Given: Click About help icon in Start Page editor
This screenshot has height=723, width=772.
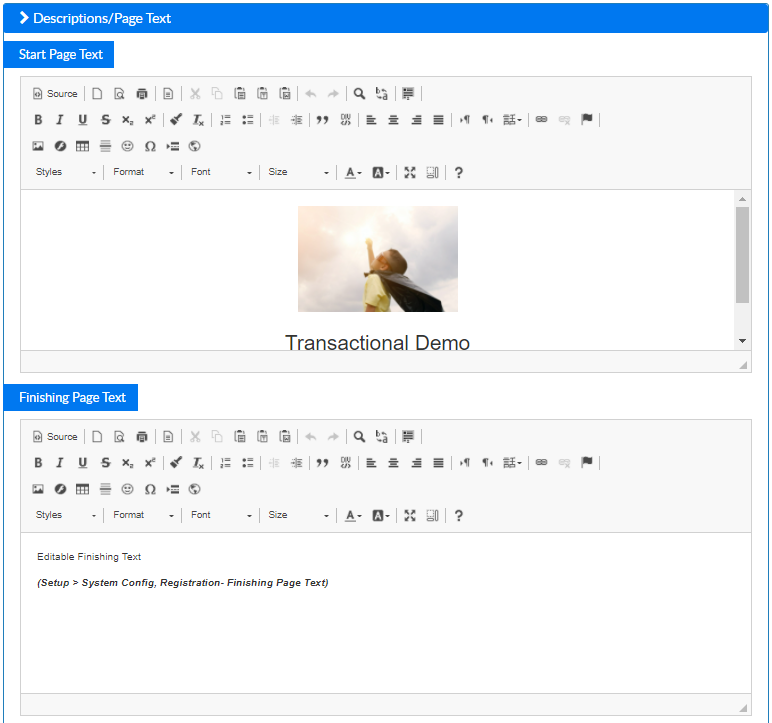Looking at the screenshot, I should pos(458,172).
